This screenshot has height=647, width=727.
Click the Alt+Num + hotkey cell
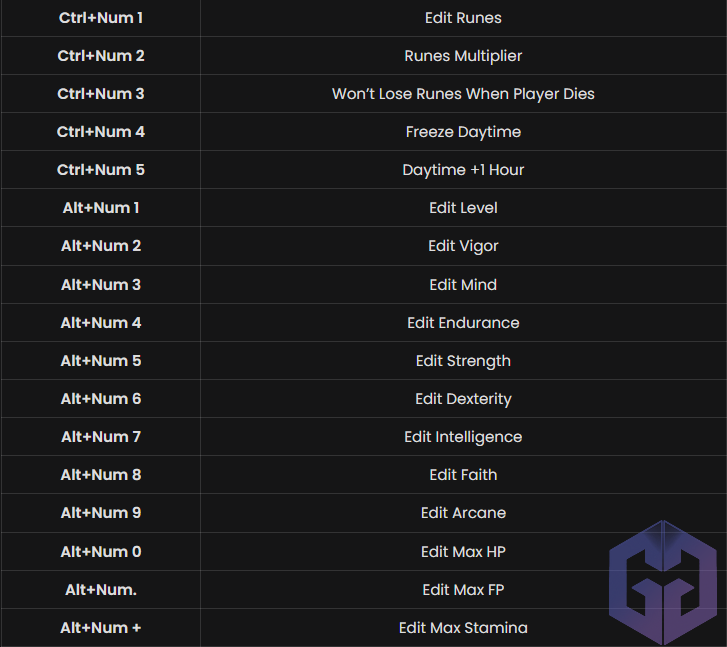pyautogui.click(x=100, y=628)
